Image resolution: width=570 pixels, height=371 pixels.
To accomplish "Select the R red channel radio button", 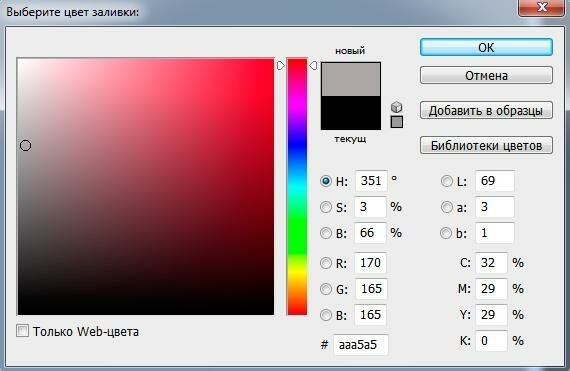I will pyautogui.click(x=326, y=263).
